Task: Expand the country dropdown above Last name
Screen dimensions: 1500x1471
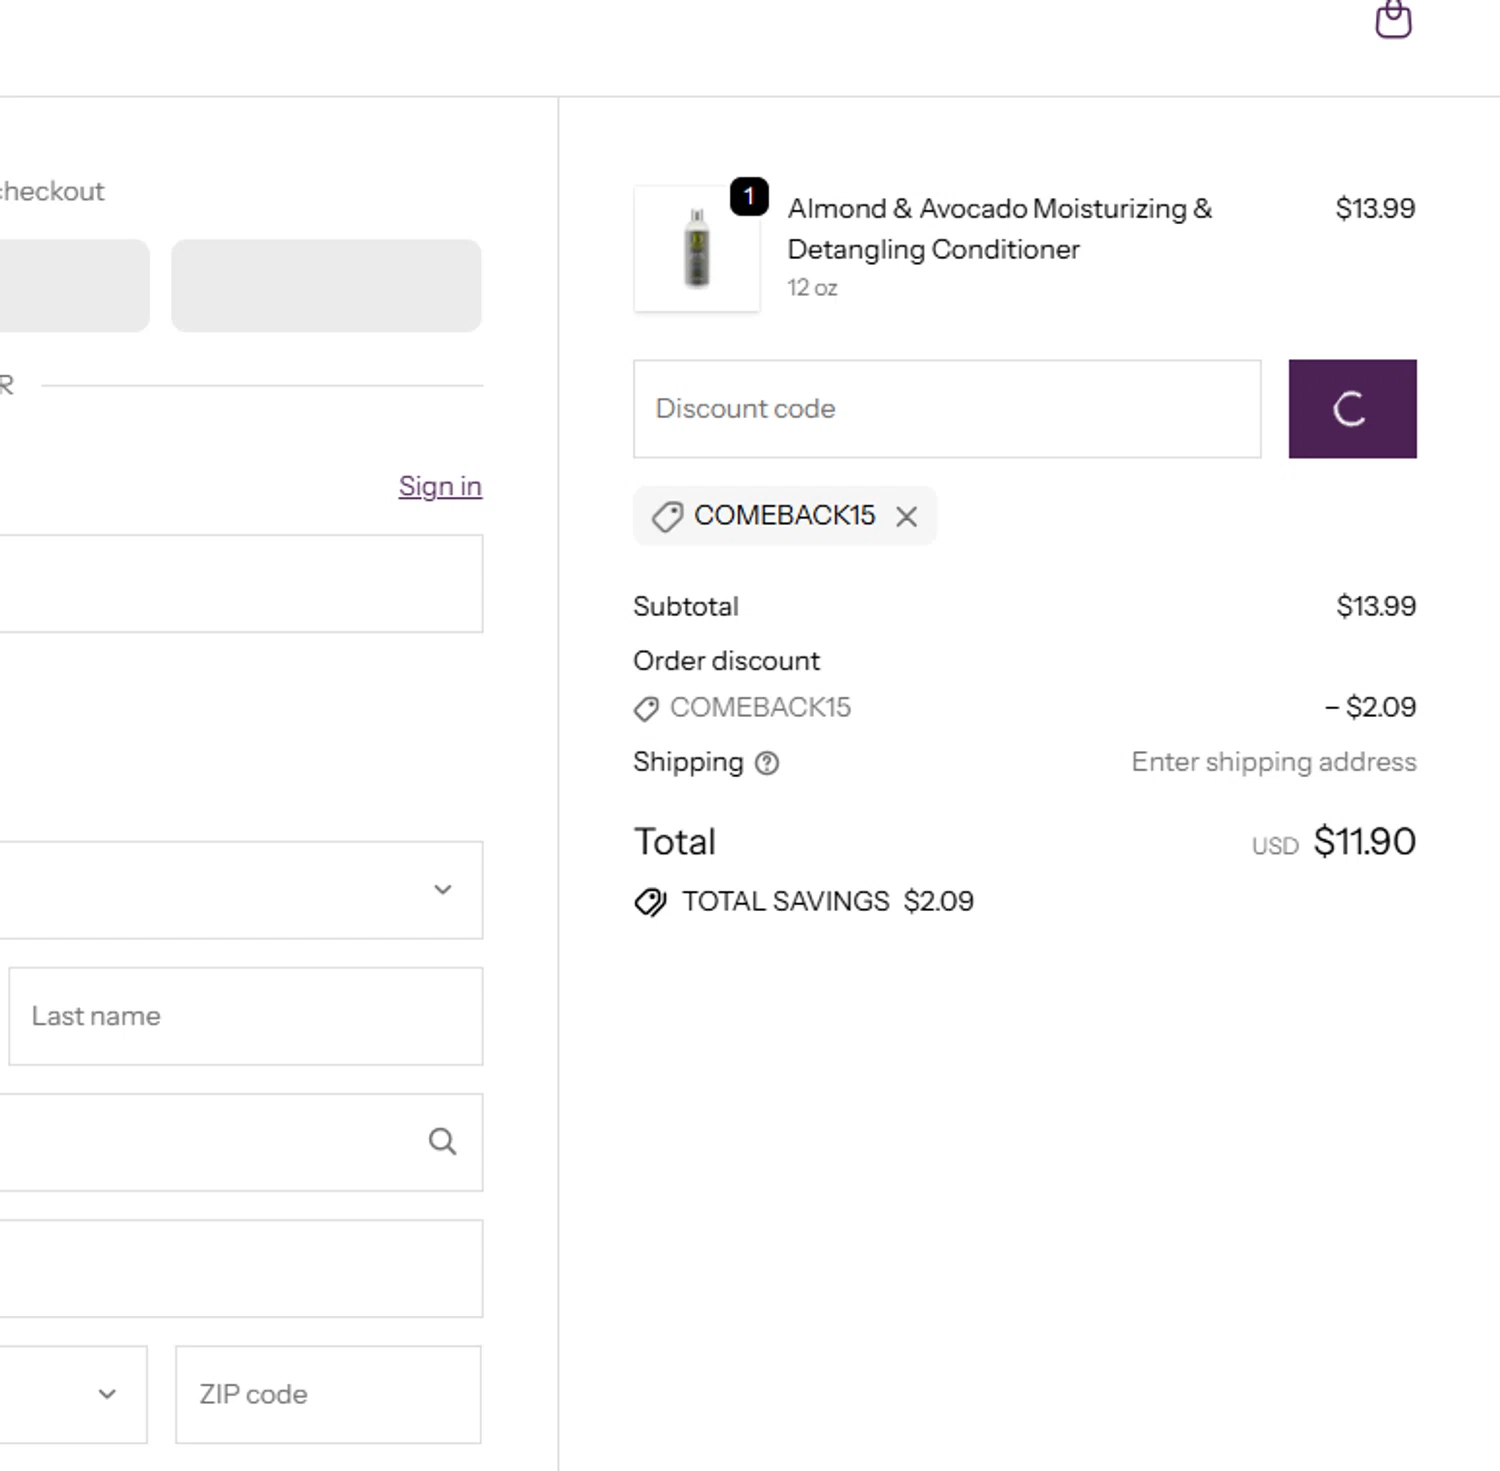Action: coord(240,890)
